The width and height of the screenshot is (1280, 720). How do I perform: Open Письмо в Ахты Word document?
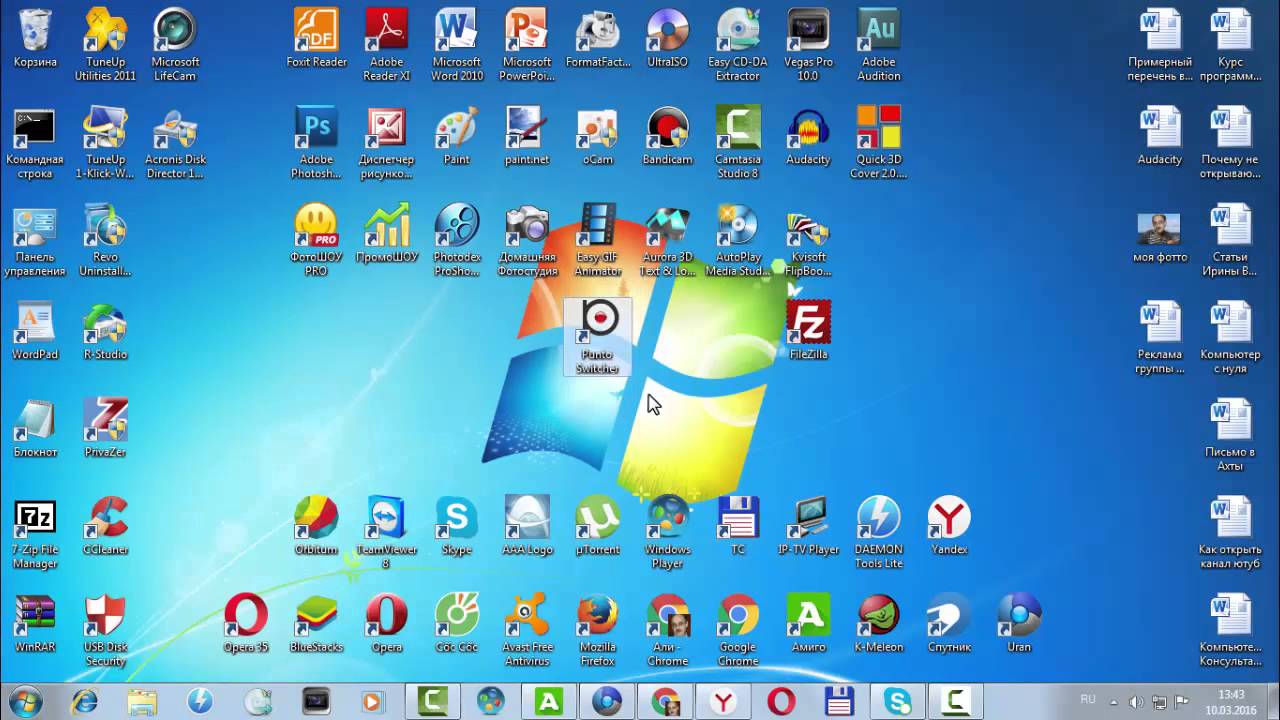[x=1230, y=435]
